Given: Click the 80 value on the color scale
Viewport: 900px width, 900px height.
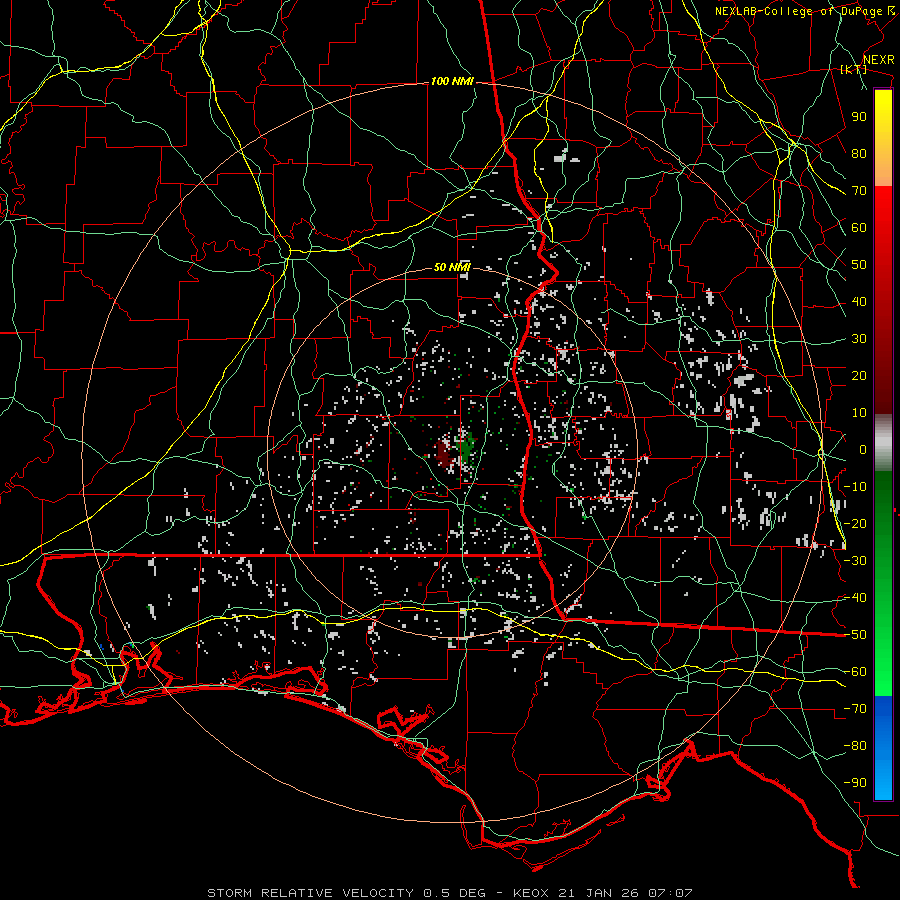Looking at the screenshot, I should click(x=859, y=154).
